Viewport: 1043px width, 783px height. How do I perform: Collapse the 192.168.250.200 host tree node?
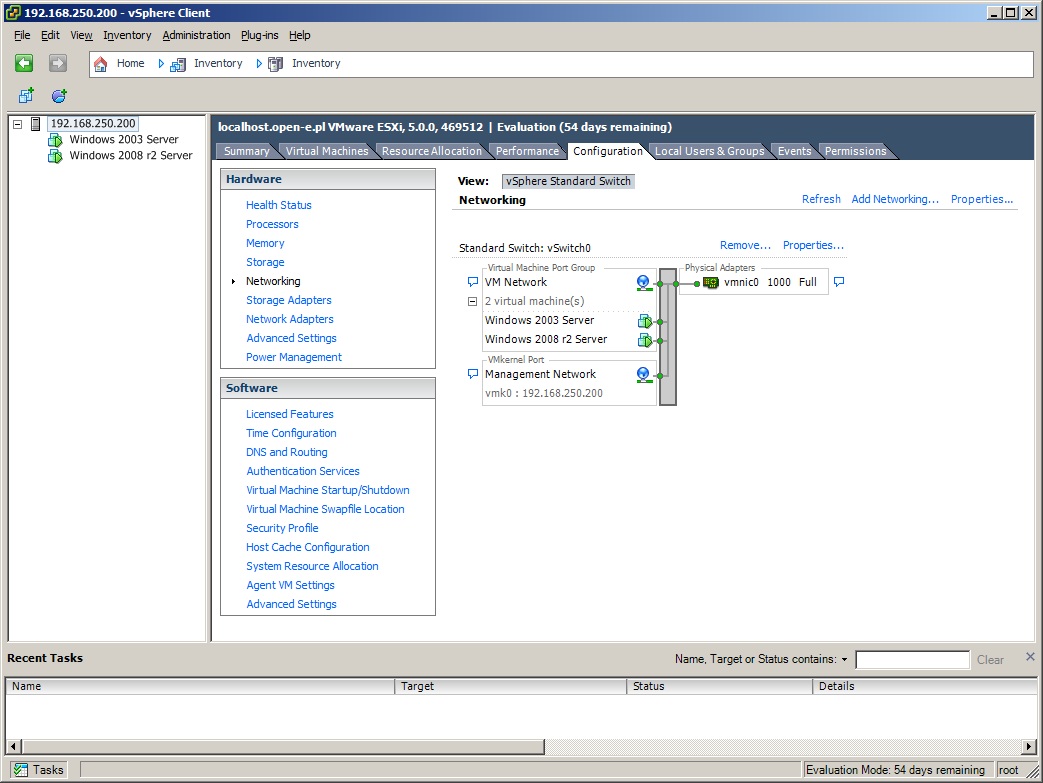[18, 124]
